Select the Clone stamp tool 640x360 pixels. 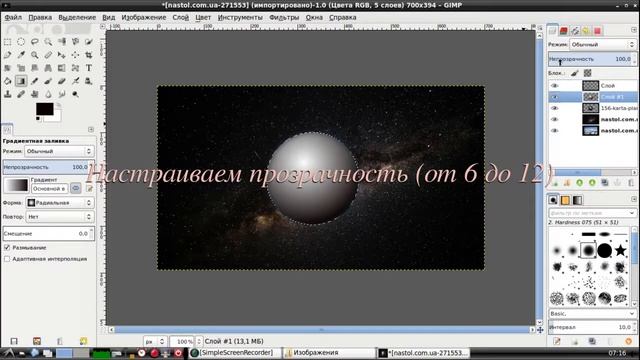pos(8,94)
